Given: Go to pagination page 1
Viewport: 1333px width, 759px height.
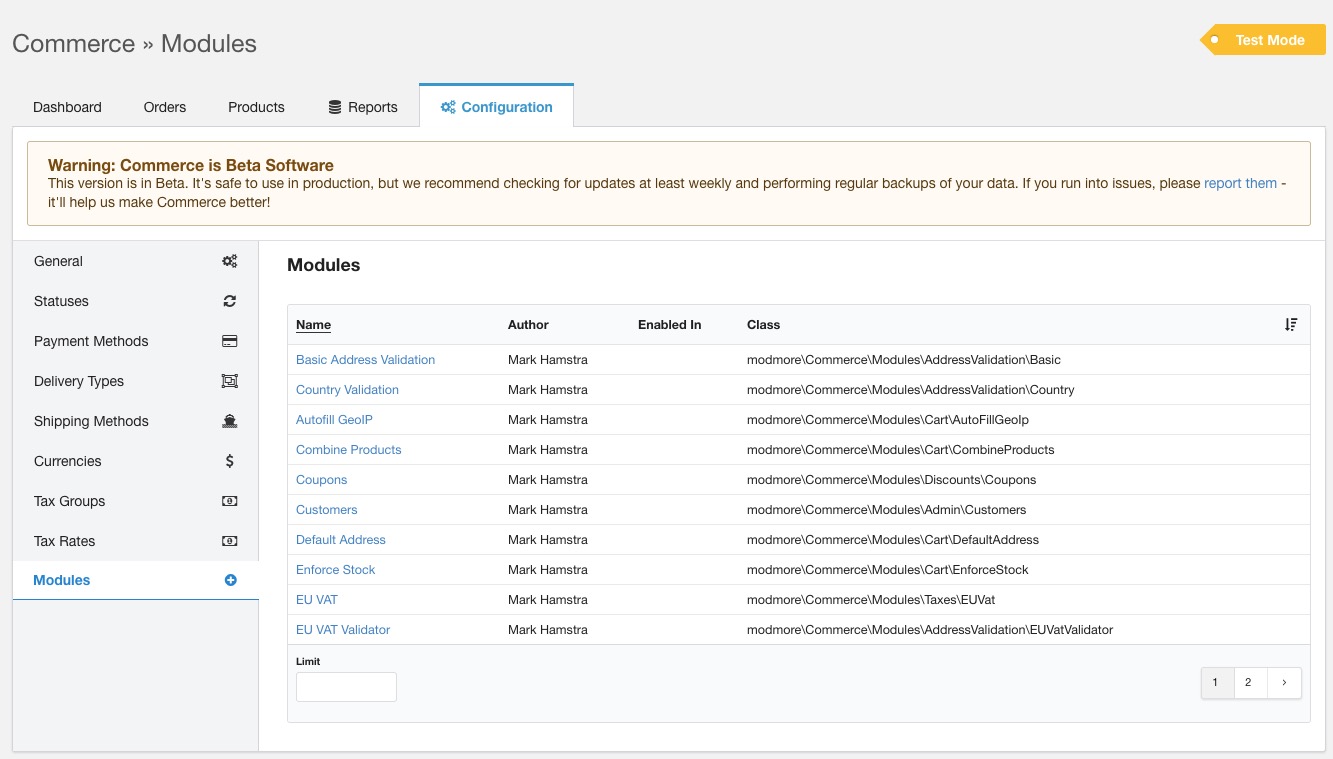Looking at the screenshot, I should pos(1215,683).
